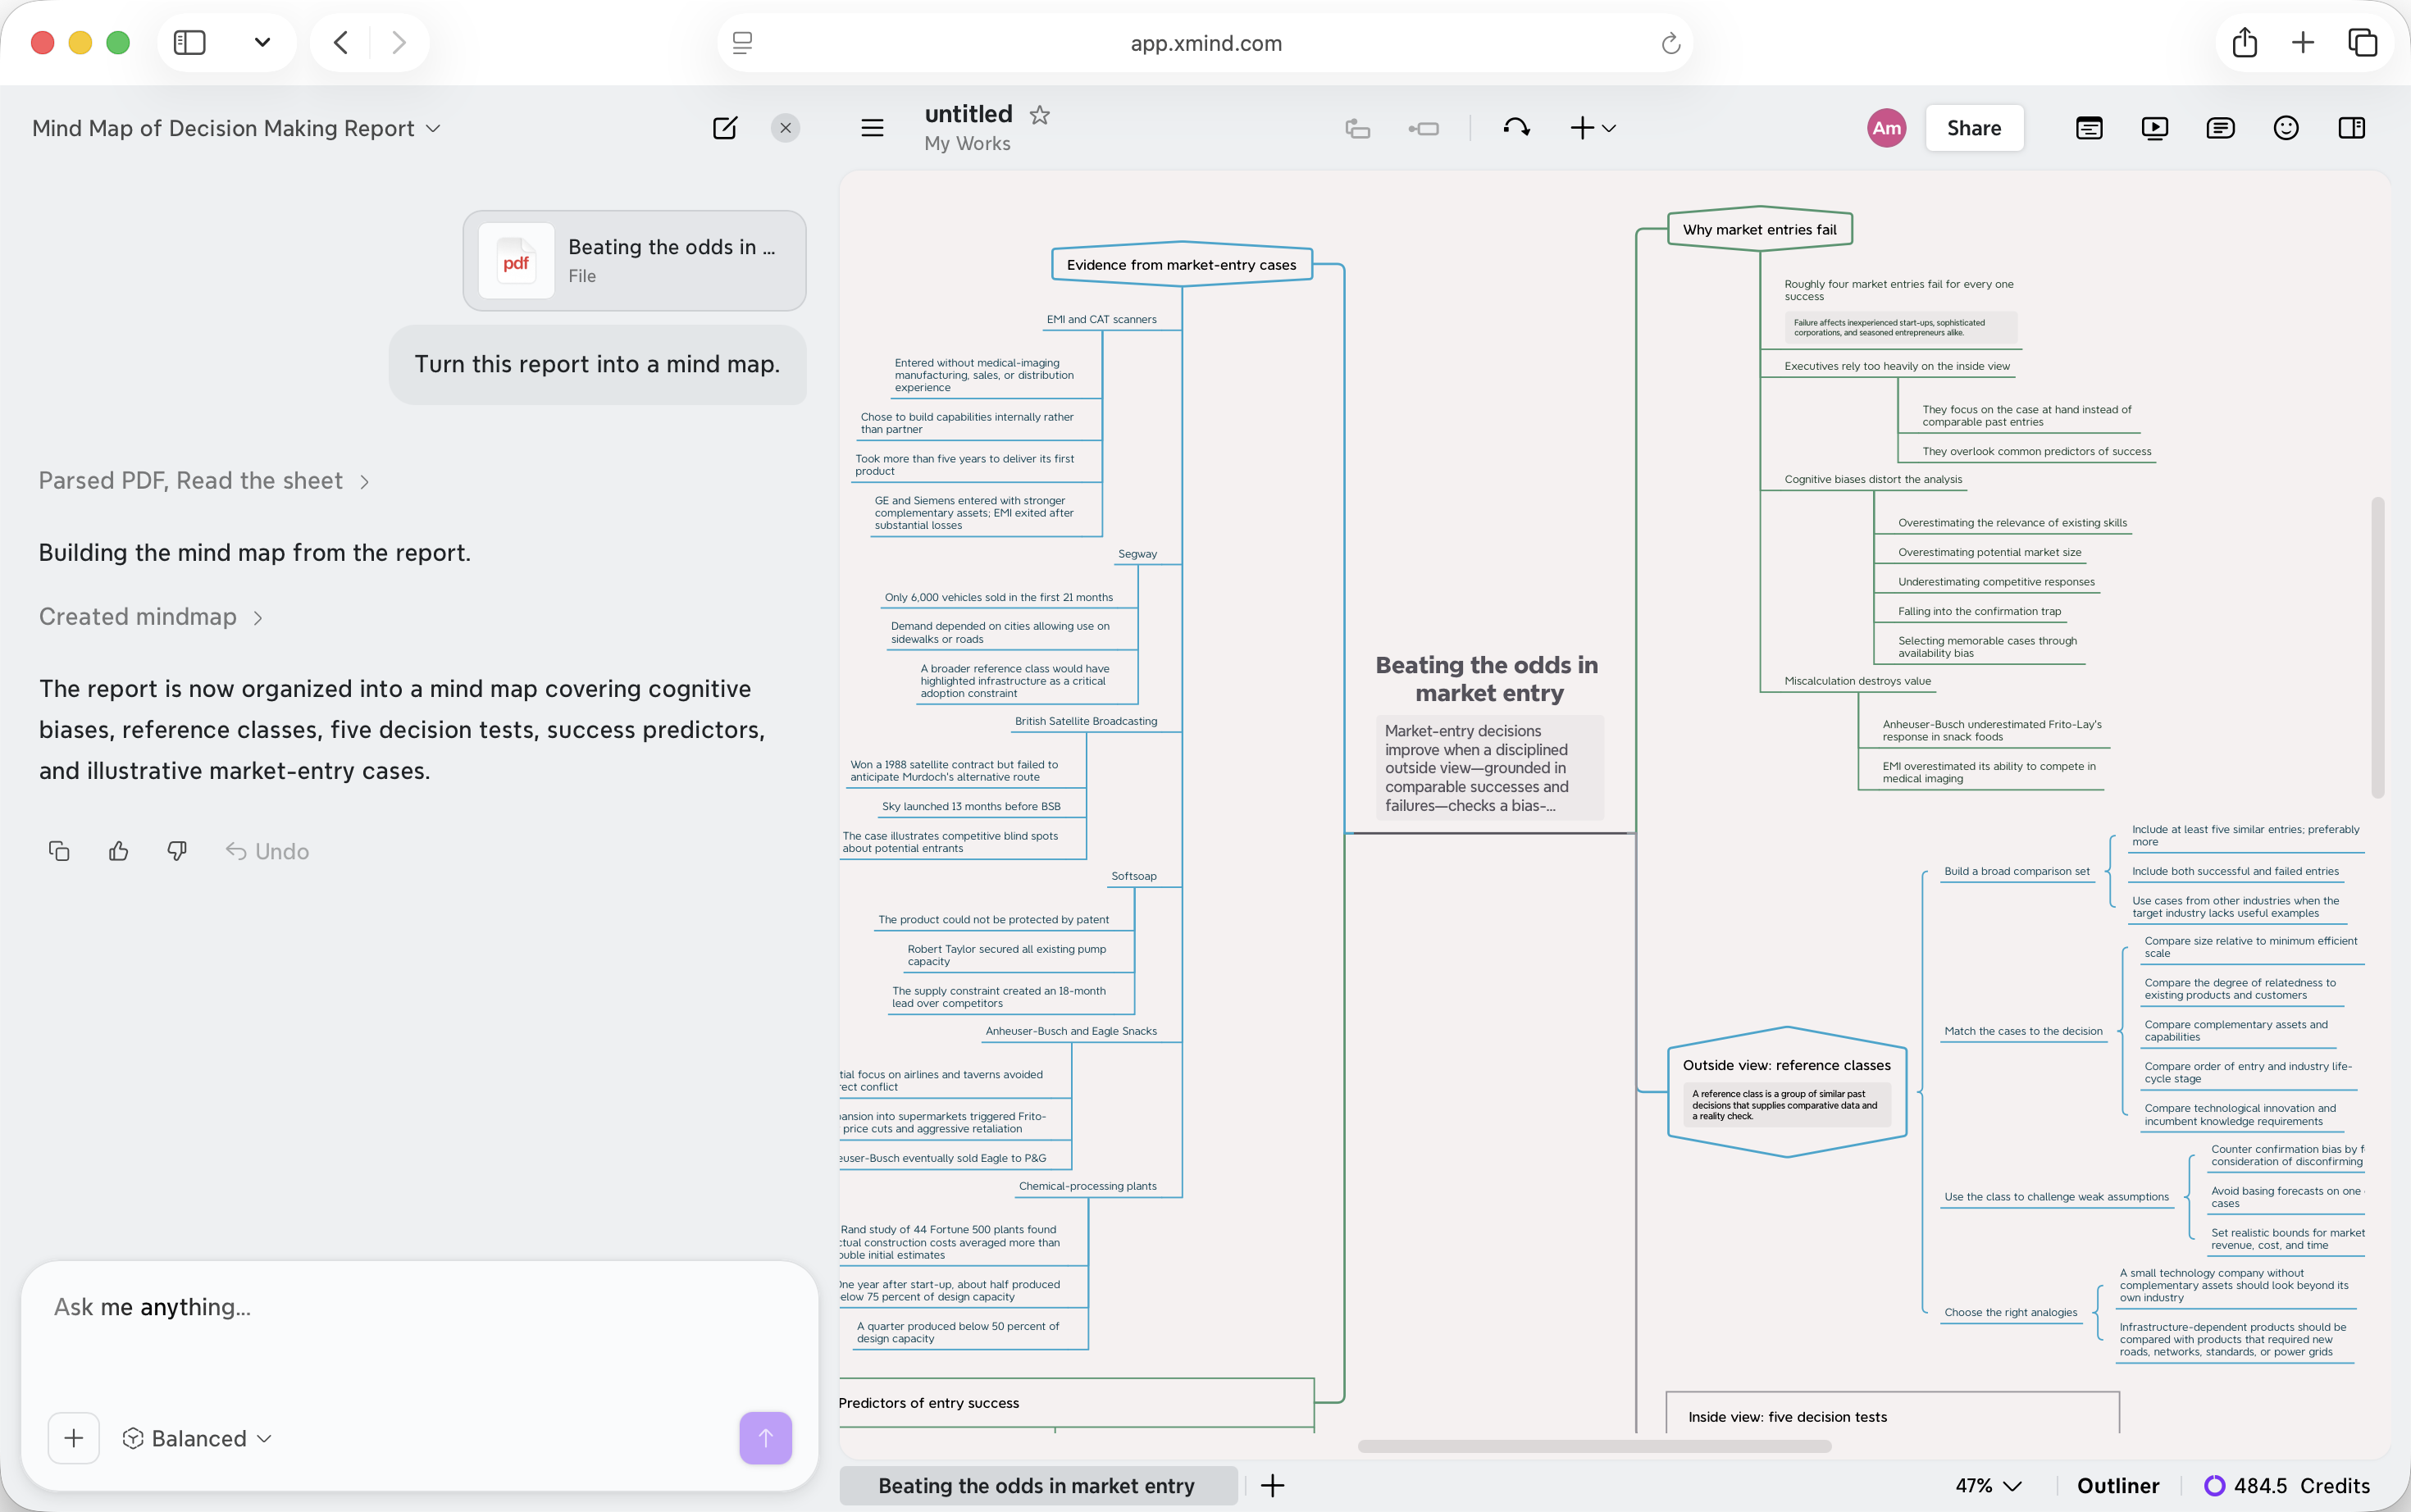Open the comments panel icon

[2220, 128]
